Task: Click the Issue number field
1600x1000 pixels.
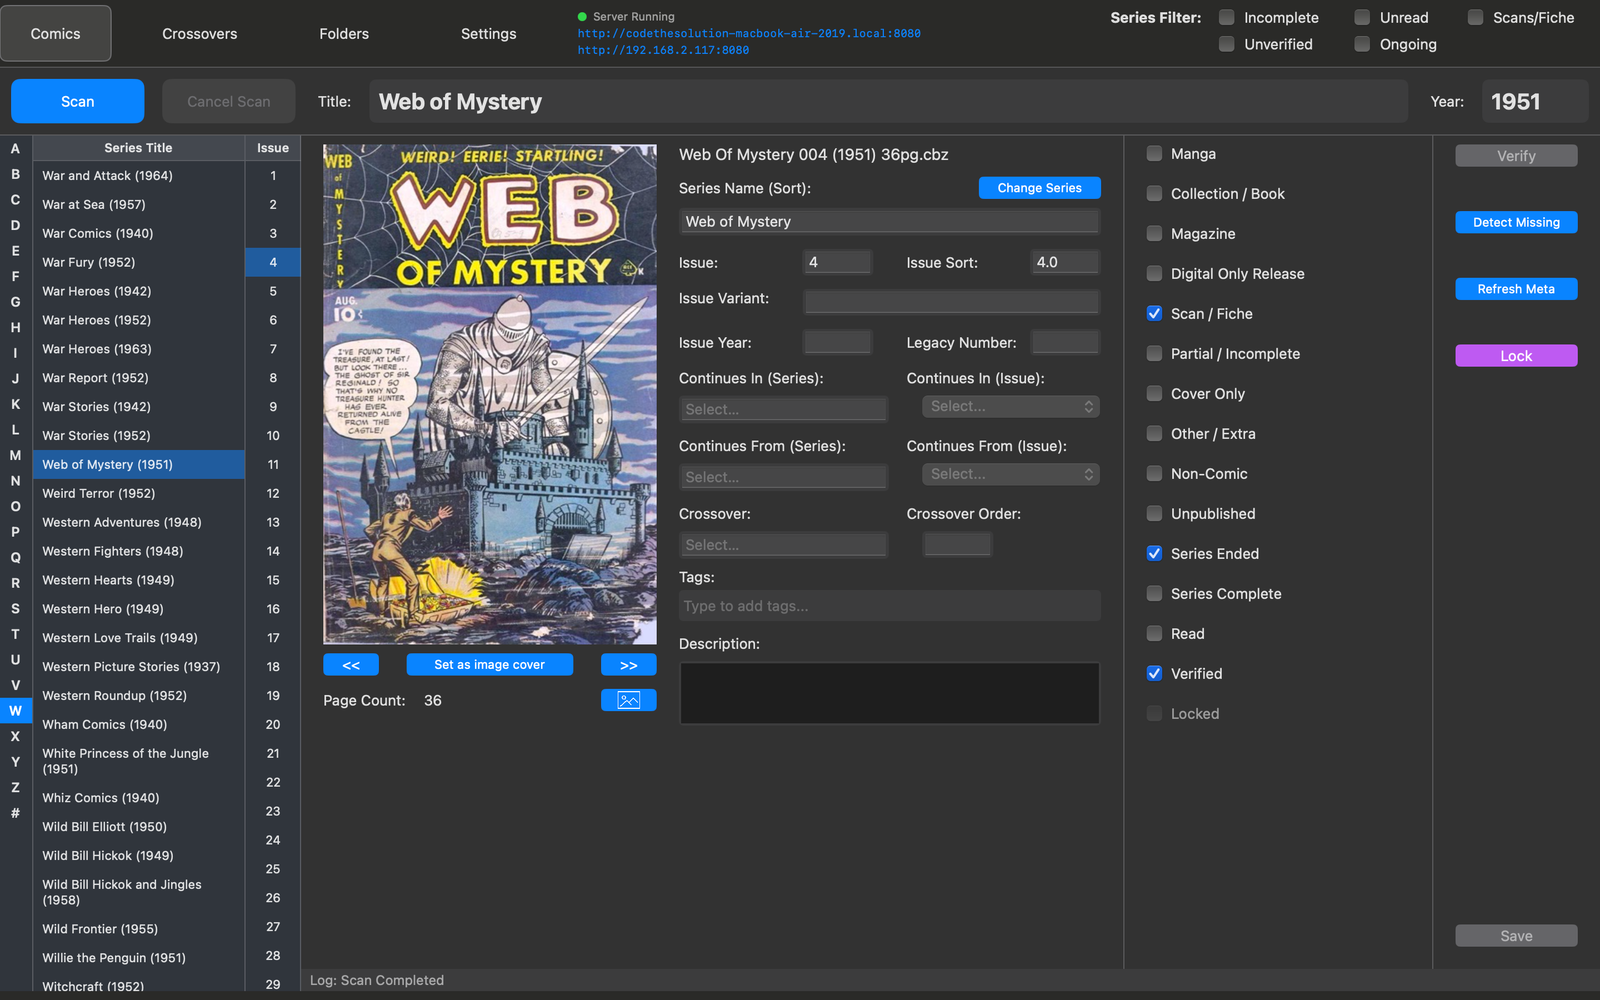Action: [x=838, y=262]
